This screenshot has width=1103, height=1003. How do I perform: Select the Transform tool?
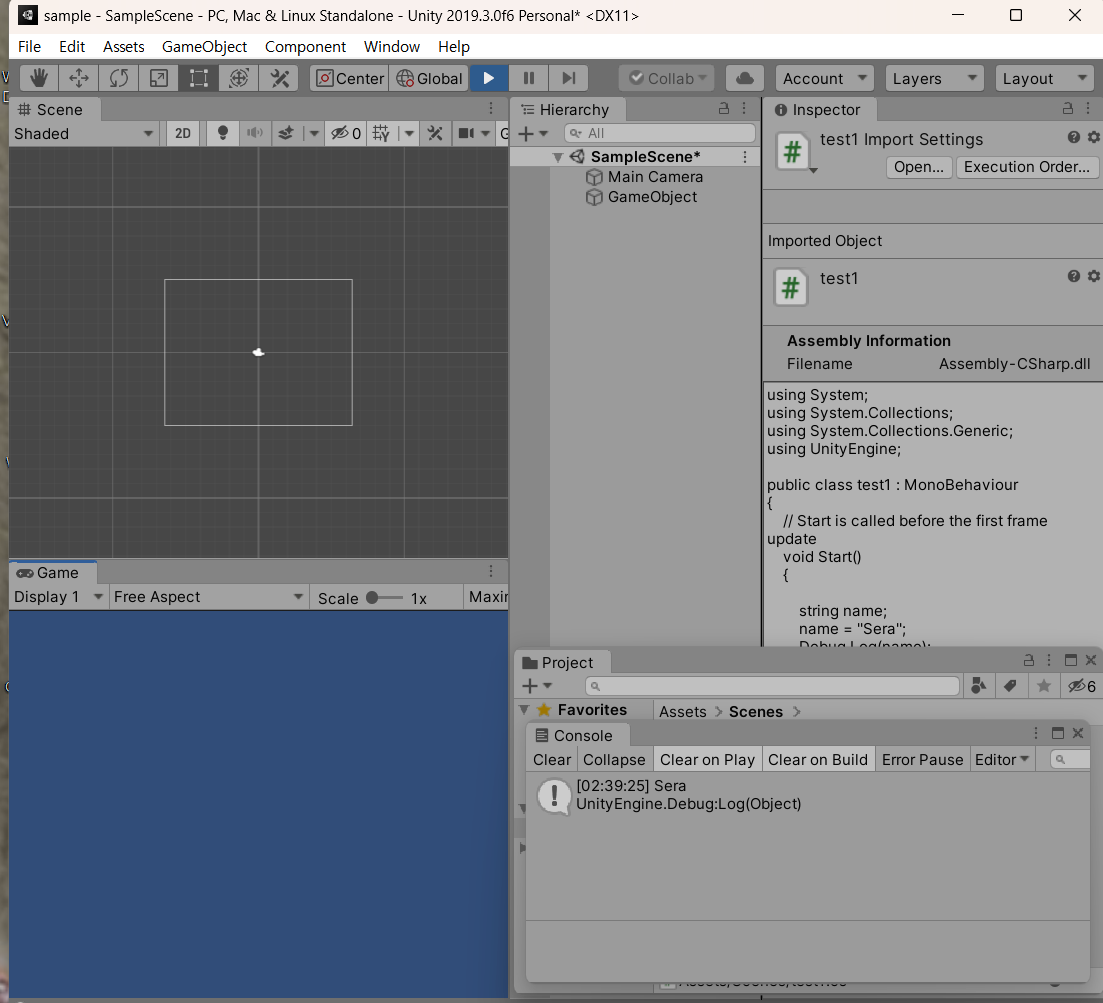tap(239, 78)
